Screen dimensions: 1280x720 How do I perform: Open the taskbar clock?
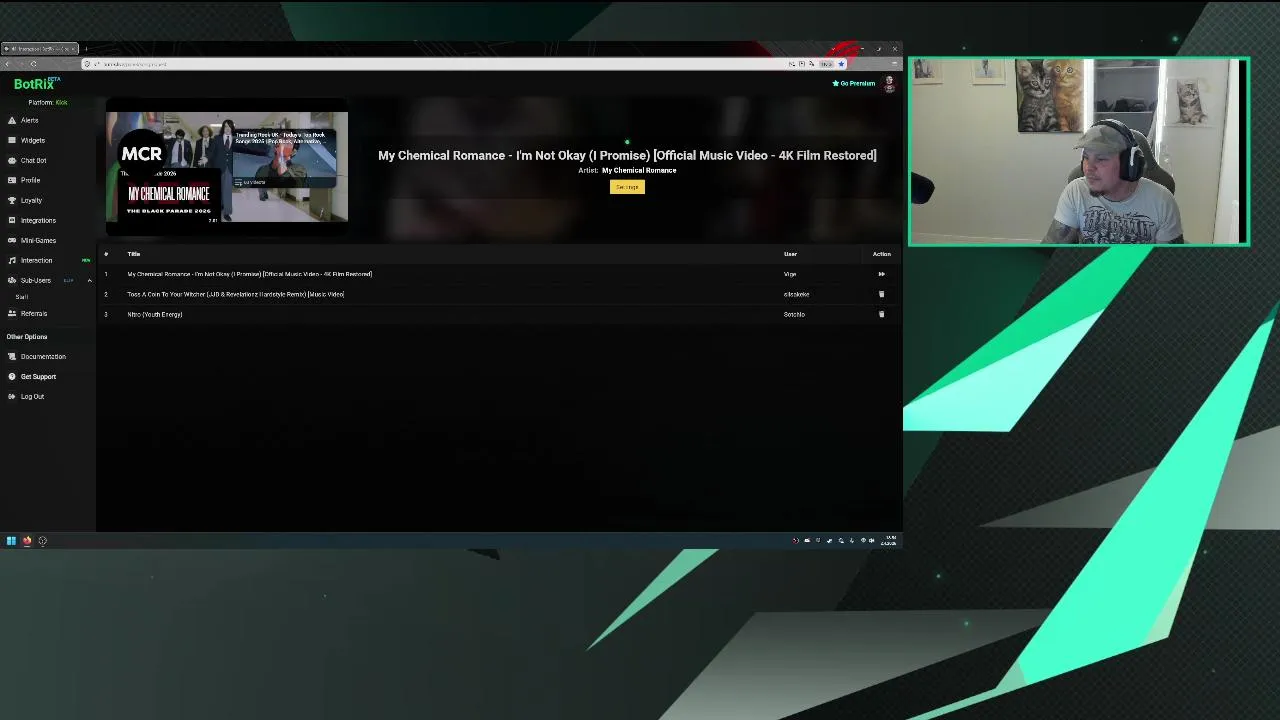pyautogui.click(x=888, y=541)
